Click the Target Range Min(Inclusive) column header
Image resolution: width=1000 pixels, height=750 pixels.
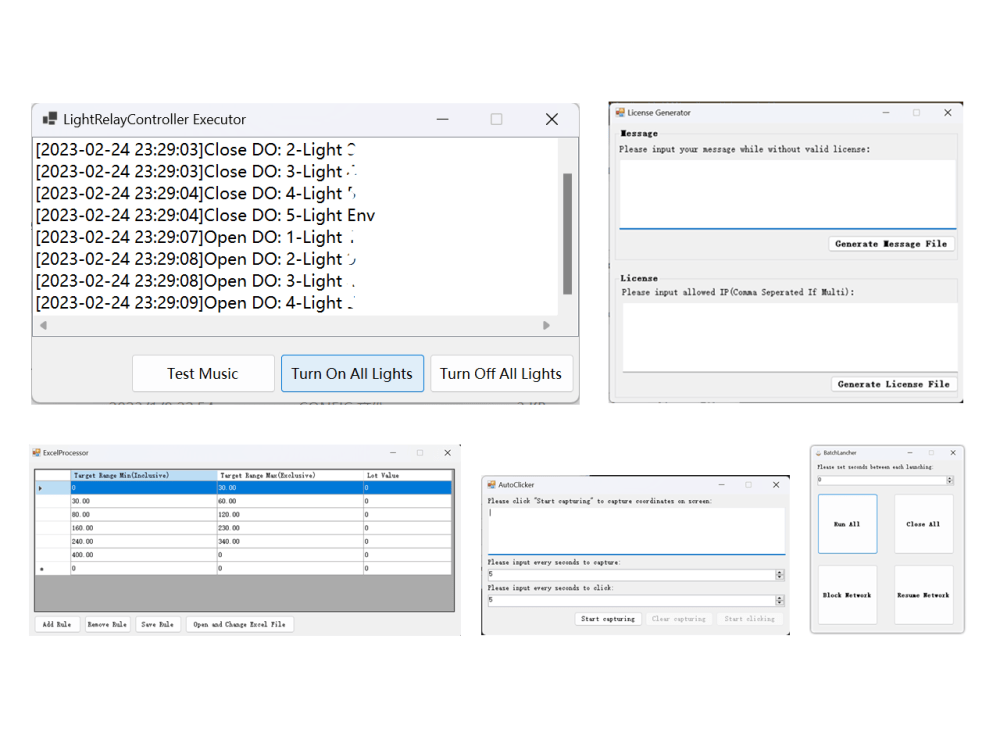tap(143, 475)
